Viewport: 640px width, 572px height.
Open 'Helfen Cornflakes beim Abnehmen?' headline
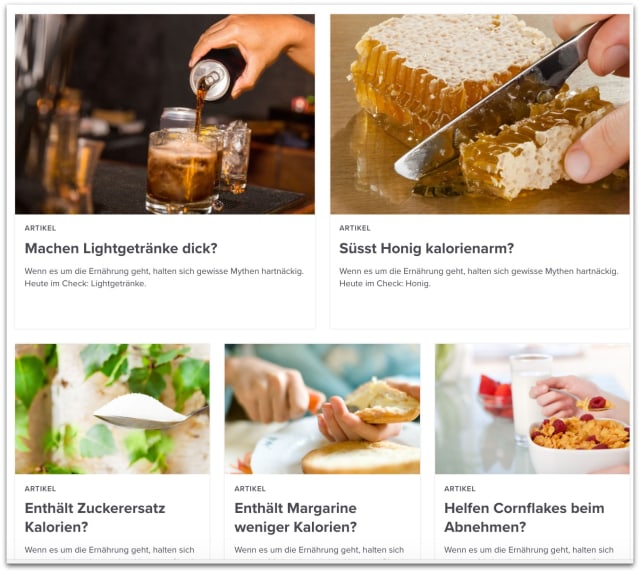[x=524, y=517]
